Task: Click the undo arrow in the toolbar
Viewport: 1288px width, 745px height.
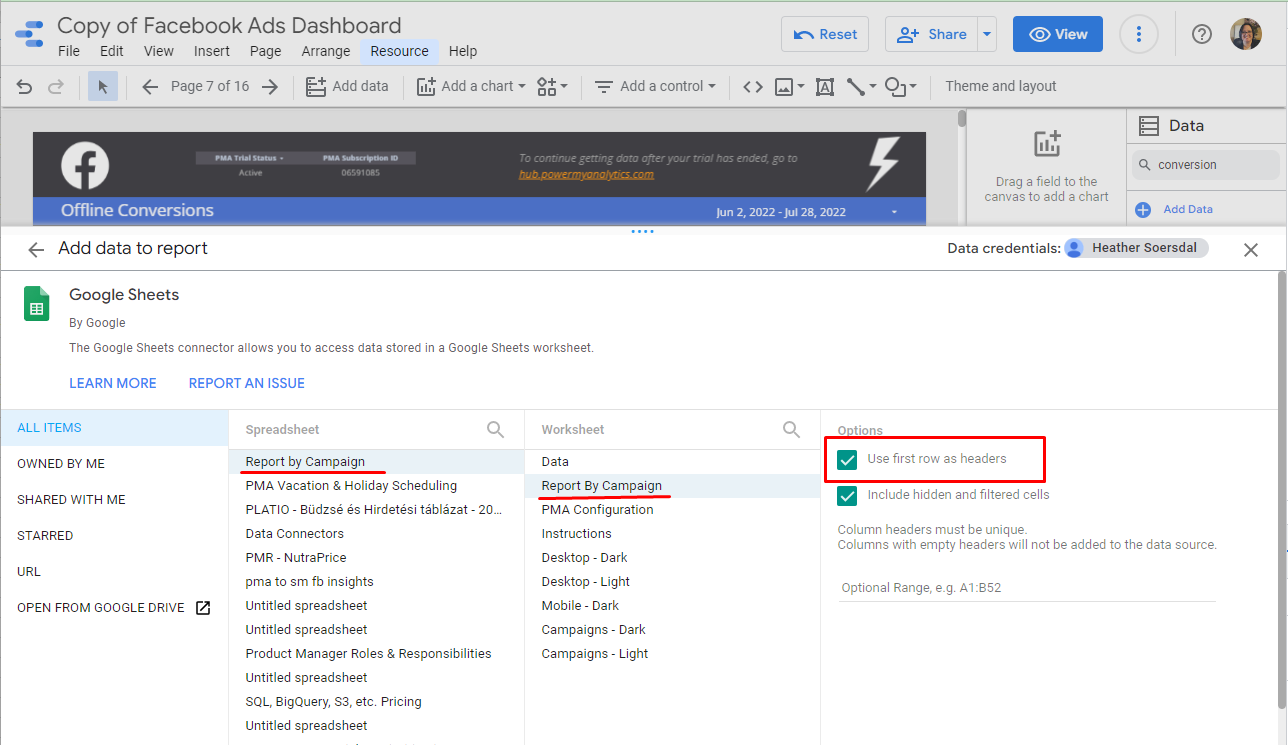Action: [x=25, y=87]
